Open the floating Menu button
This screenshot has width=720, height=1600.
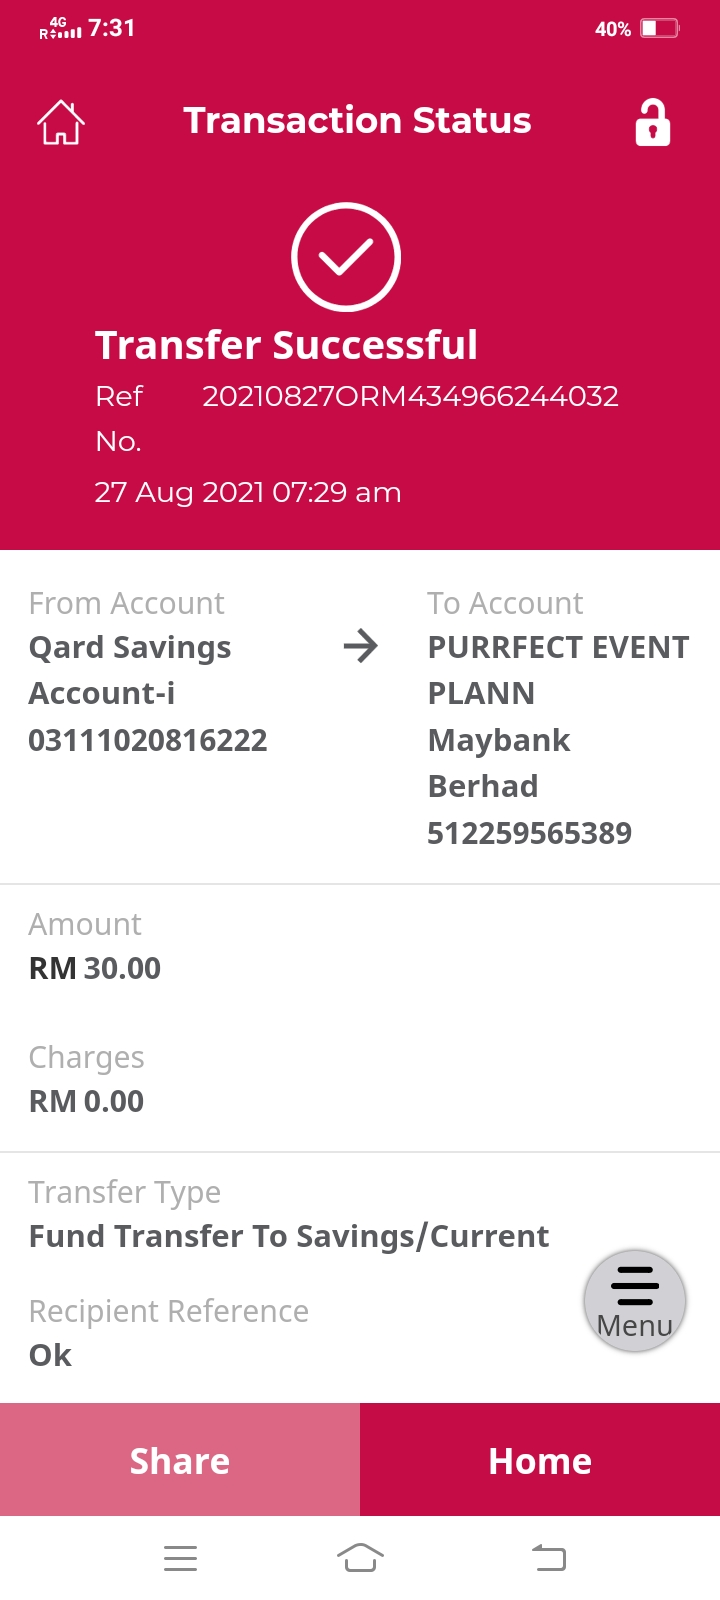(x=635, y=1301)
